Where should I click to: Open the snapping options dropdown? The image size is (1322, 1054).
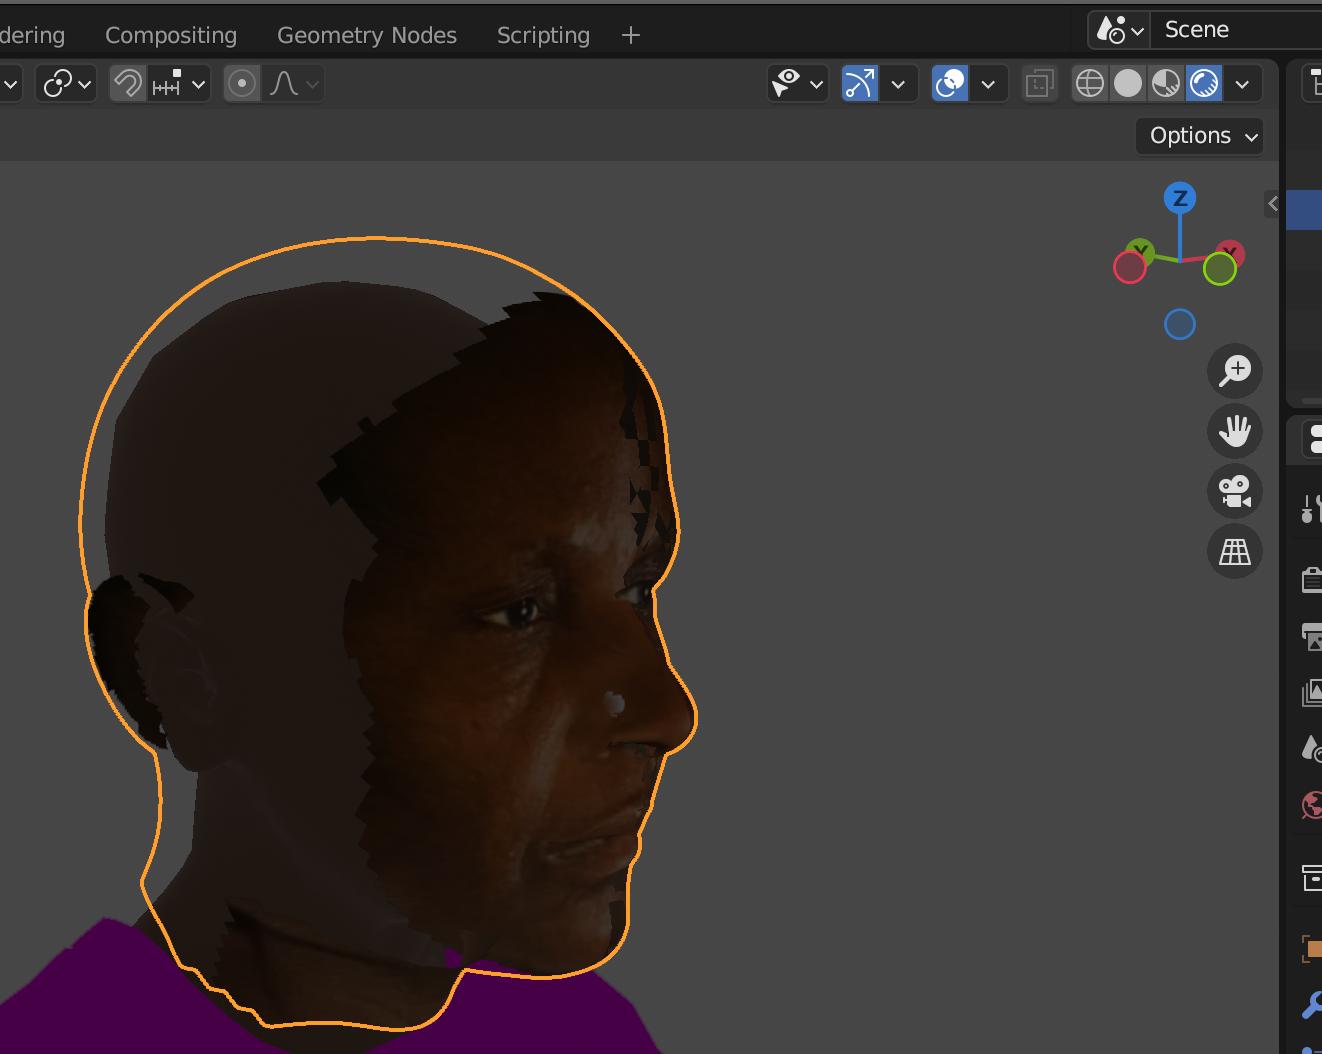click(x=178, y=84)
